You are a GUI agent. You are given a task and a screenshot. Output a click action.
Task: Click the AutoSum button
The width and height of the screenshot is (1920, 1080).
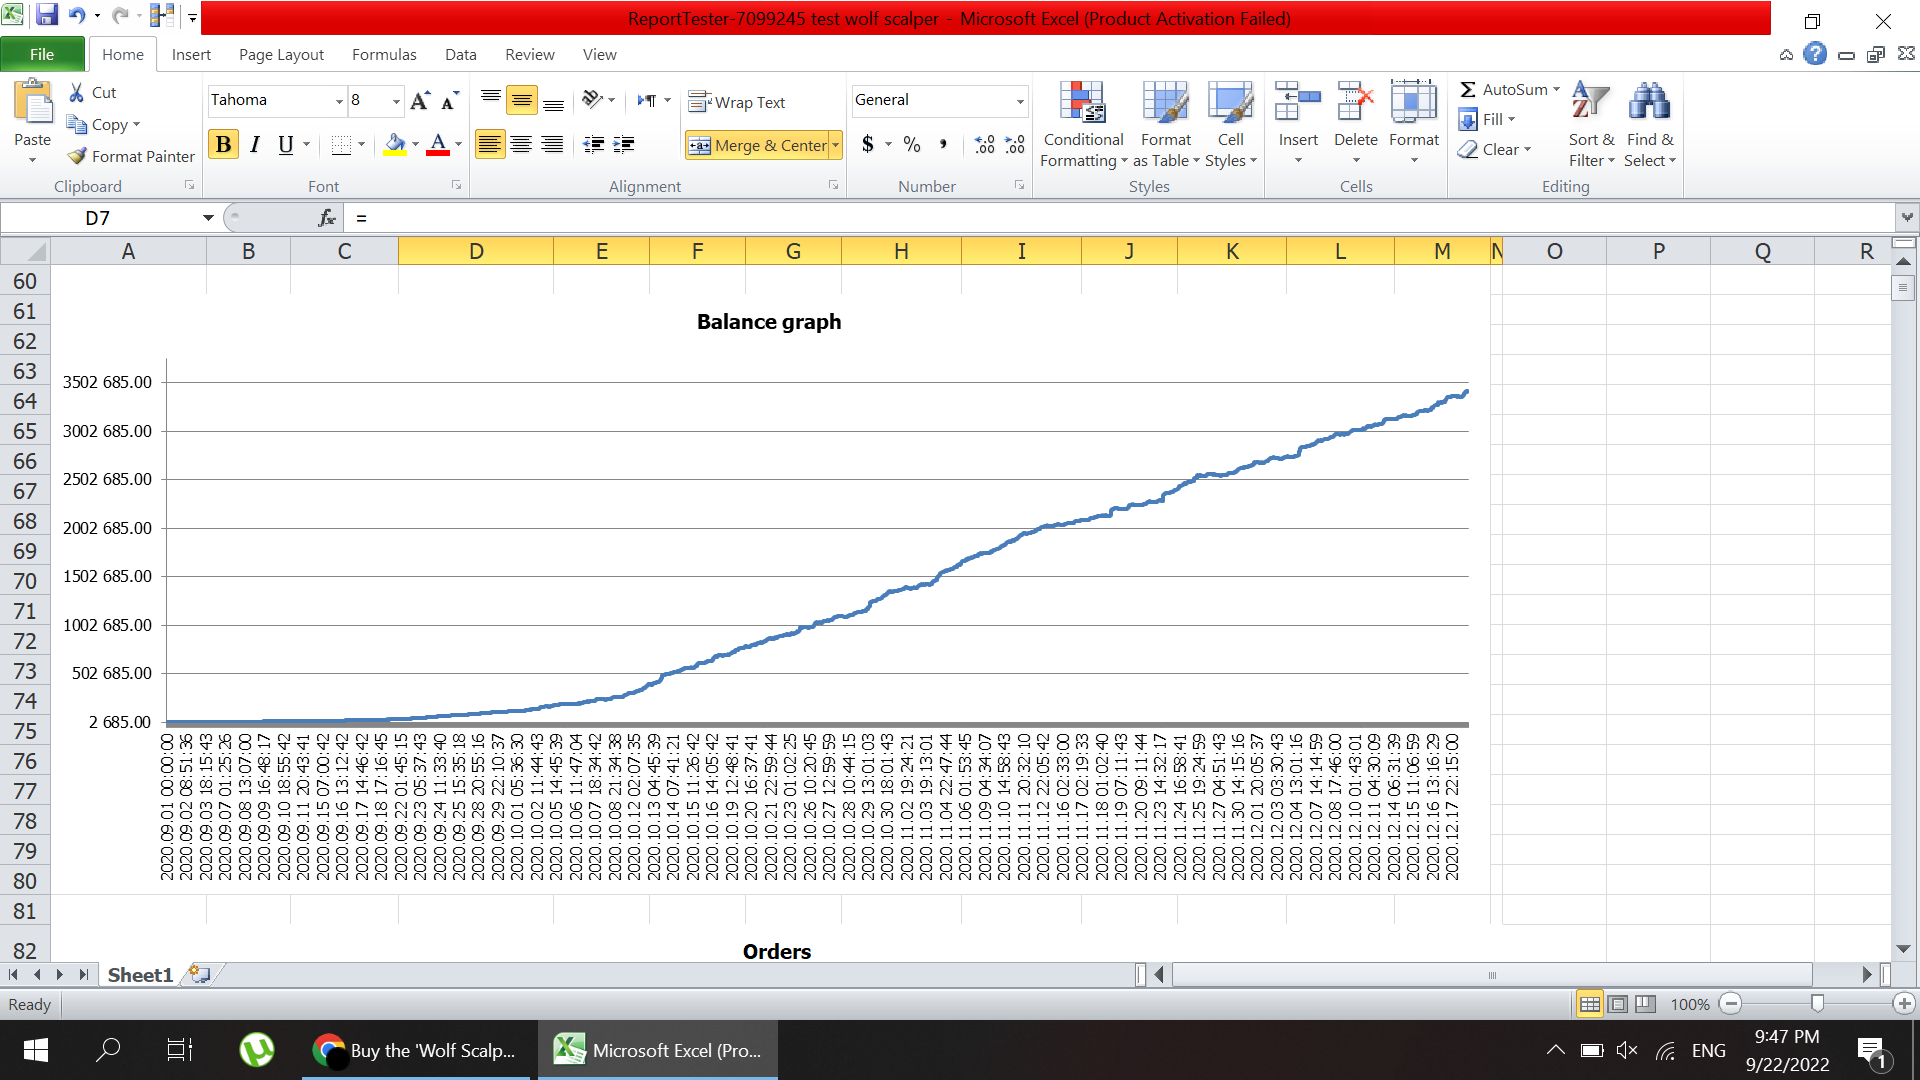pos(1507,90)
